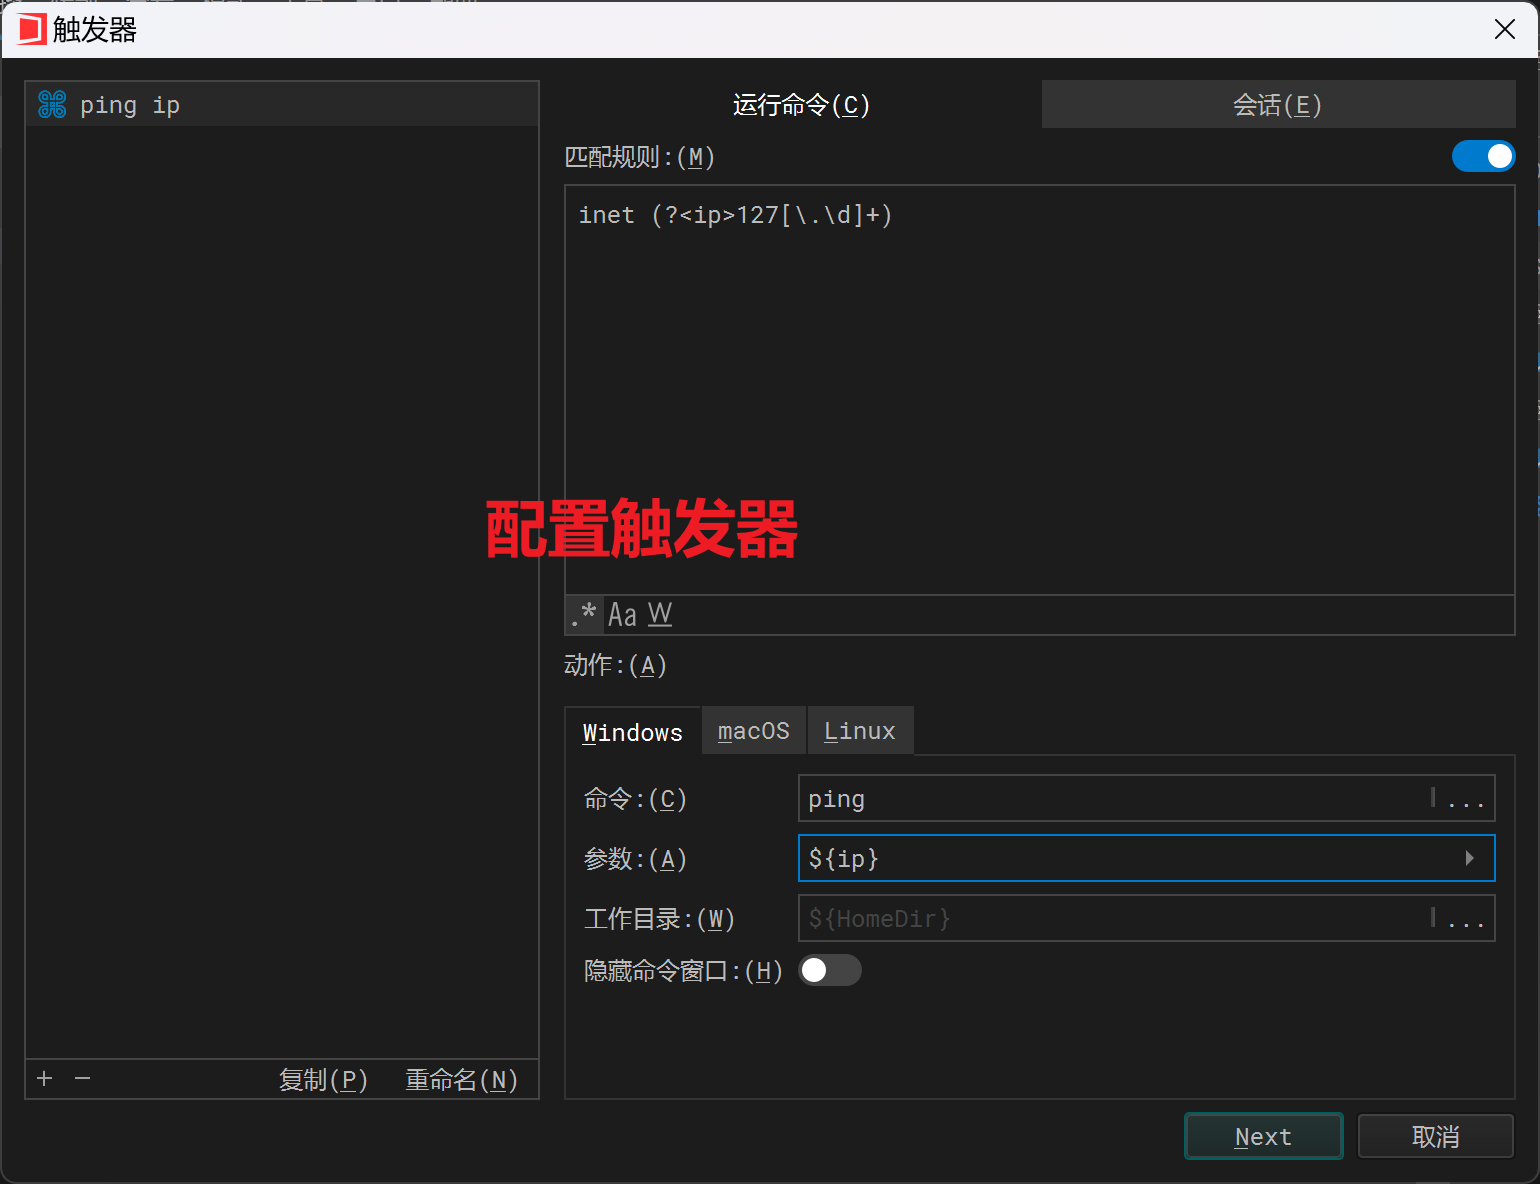Toggle whole word W option
The height and width of the screenshot is (1184, 1540).
pos(660,615)
